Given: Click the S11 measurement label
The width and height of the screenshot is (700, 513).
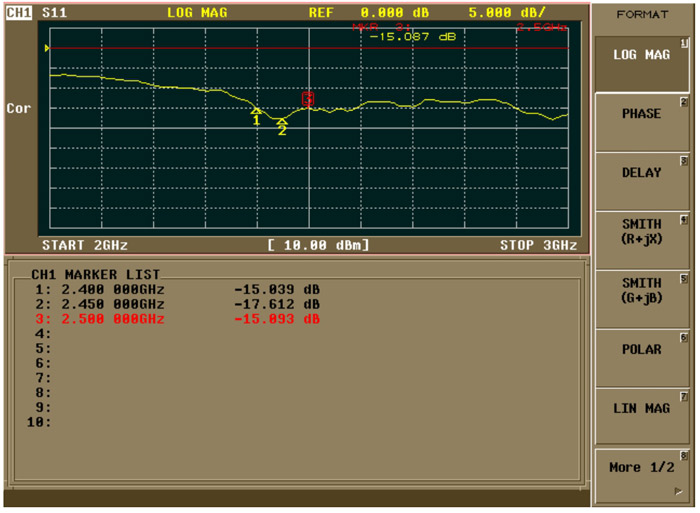Looking at the screenshot, I should [x=54, y=12].
